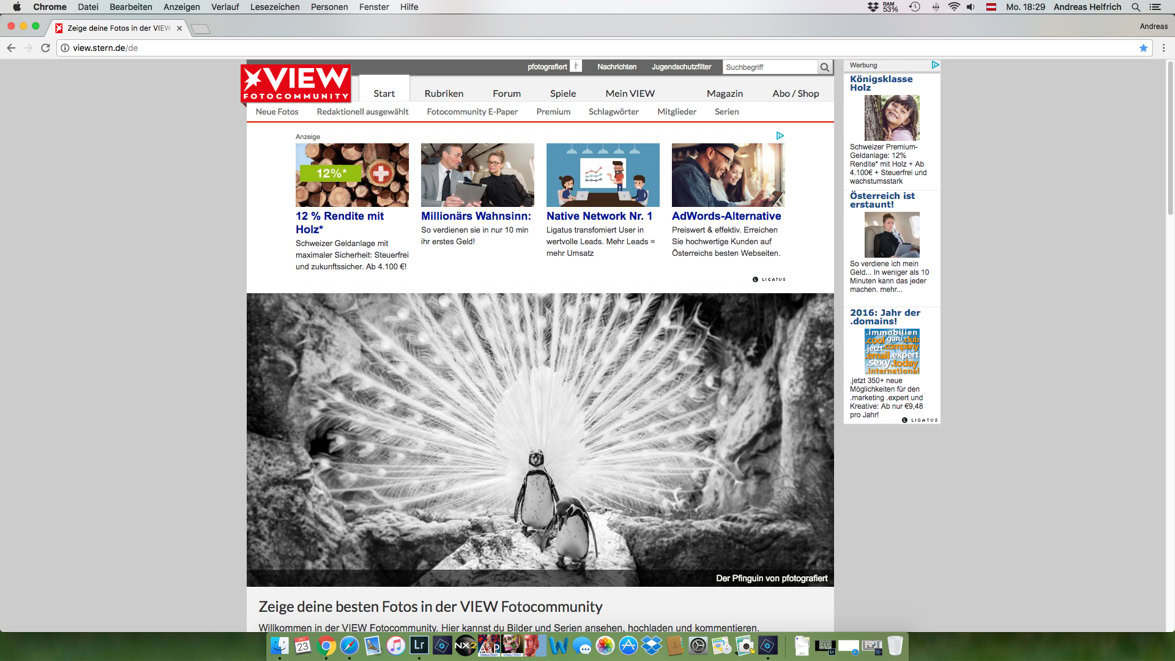Reload the page with the refresh icon
Screen dimensions: 1175x661
coord(45,48)
